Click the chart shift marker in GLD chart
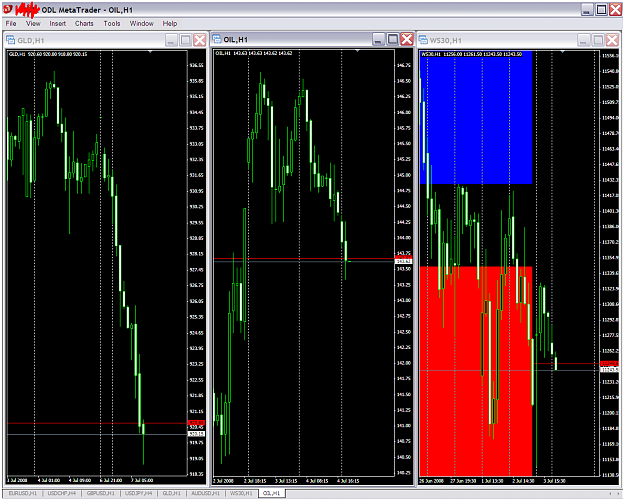Viewport: 625px width, 501px height. (150, 51)
